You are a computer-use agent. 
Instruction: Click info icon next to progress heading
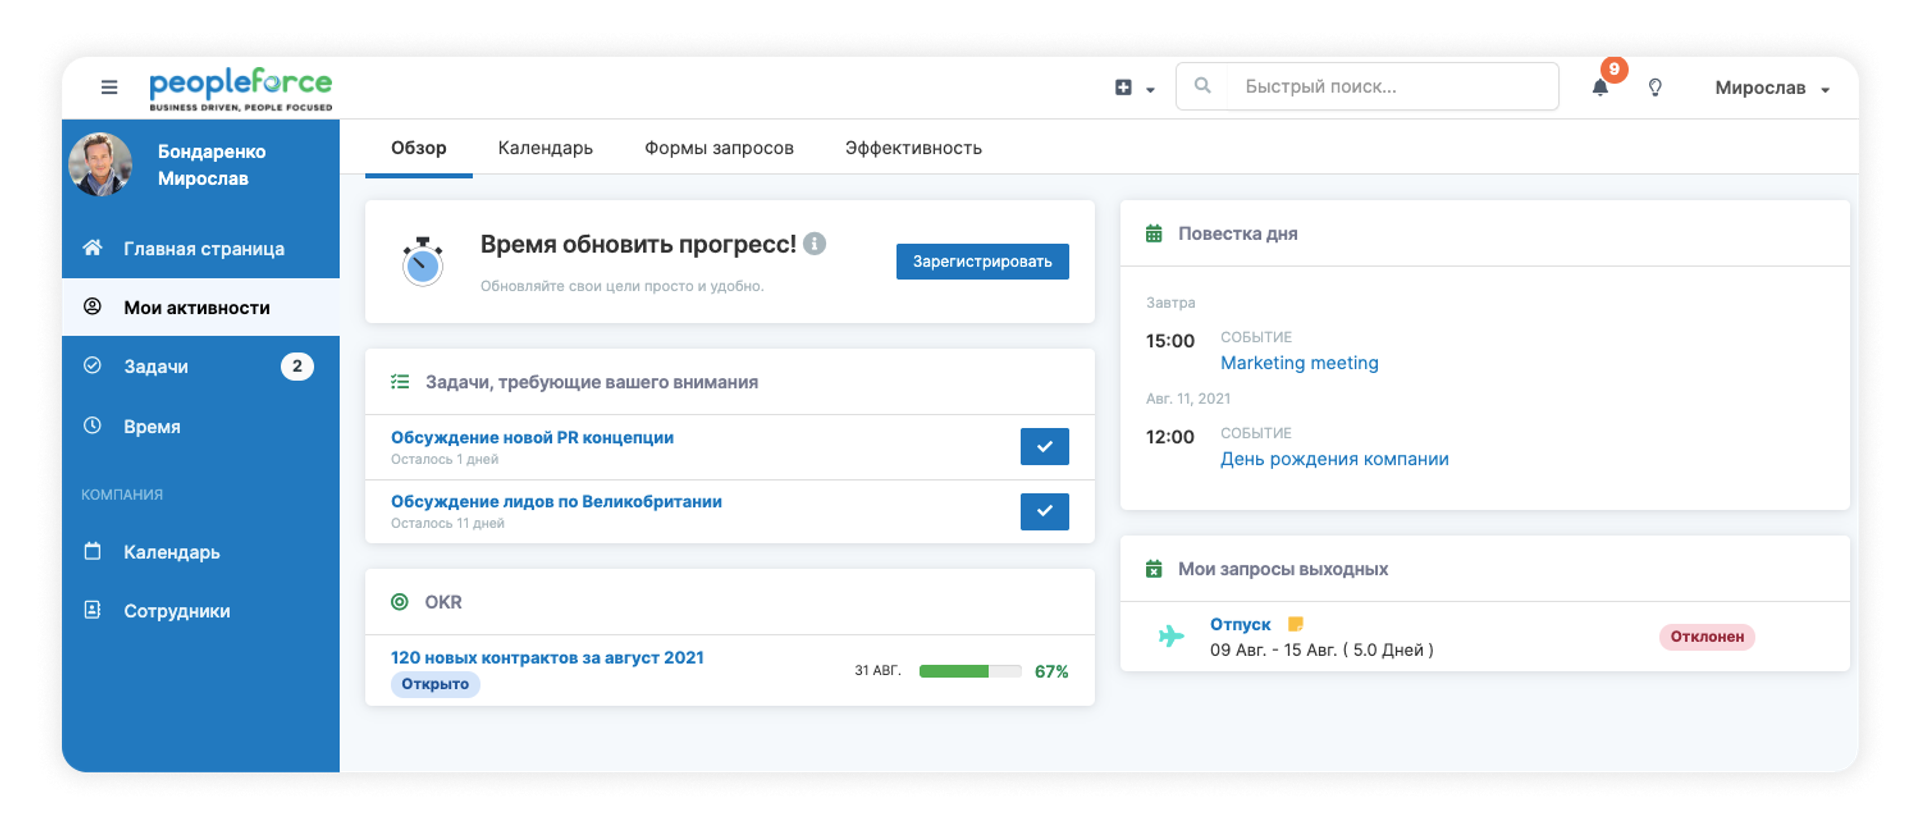815,244
